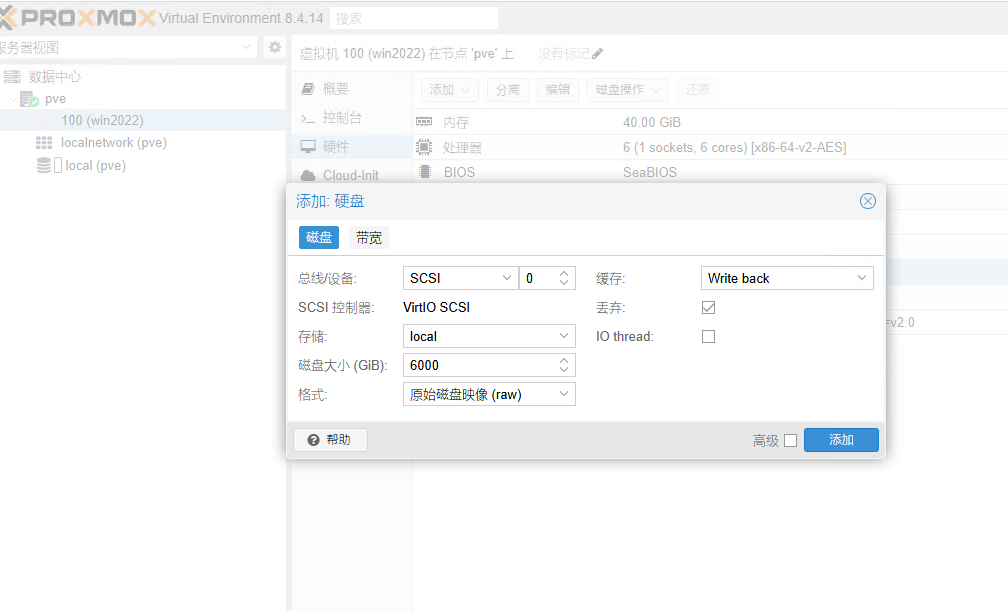Click the pencil icon to edit tags
Viewport: 1008px width, 611px height.
pyautogui.click(x=598, y=54)
